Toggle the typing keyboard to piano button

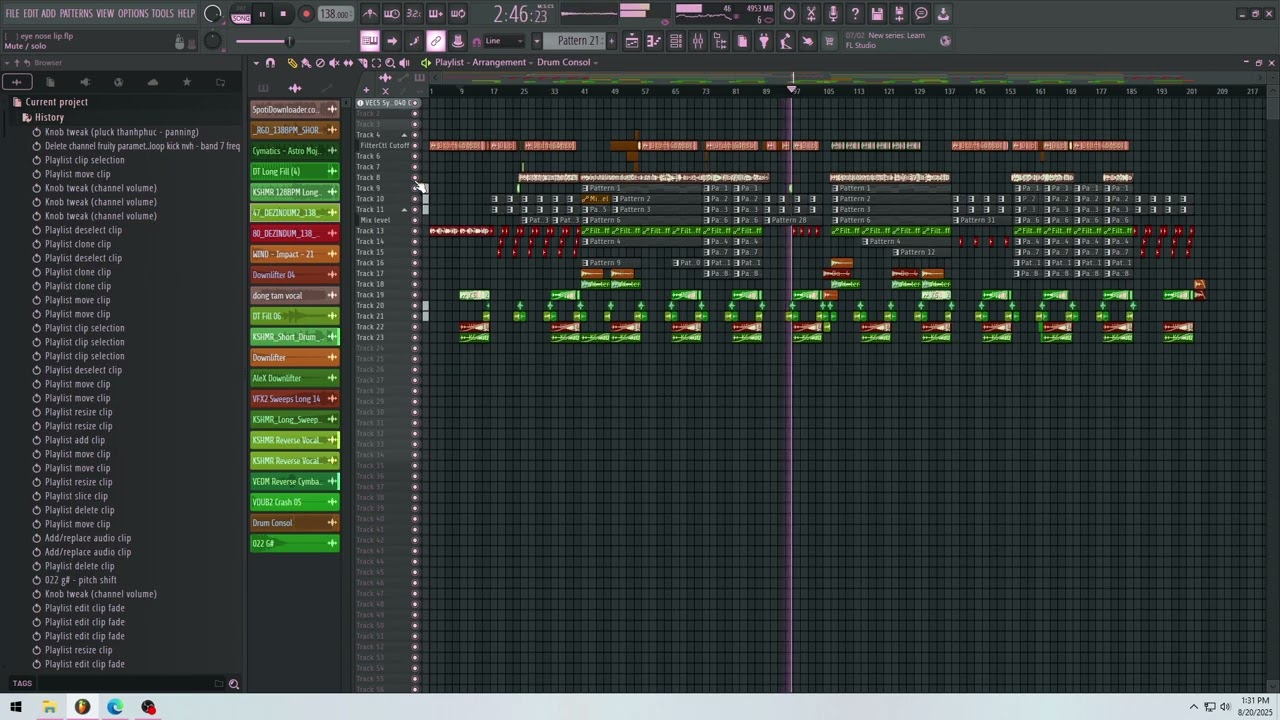click(369, 41)
